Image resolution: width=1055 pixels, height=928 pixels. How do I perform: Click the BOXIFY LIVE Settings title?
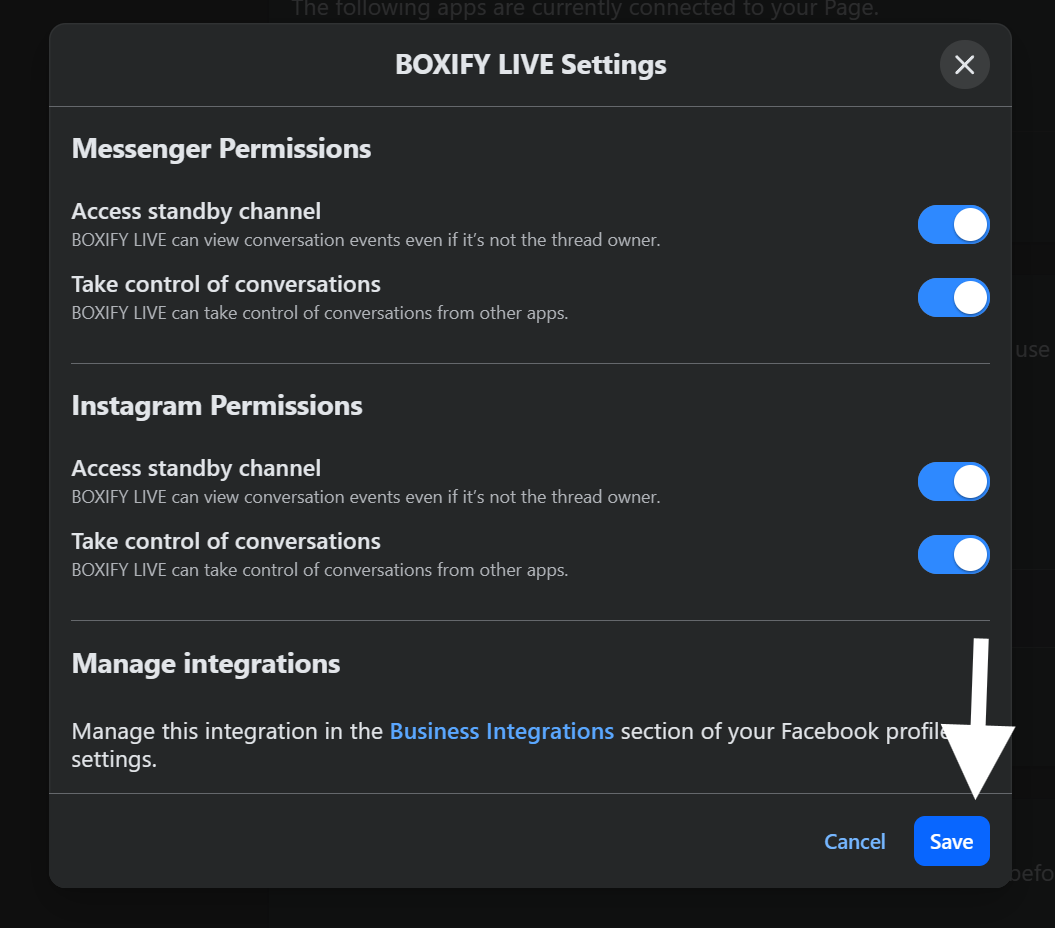530,65
